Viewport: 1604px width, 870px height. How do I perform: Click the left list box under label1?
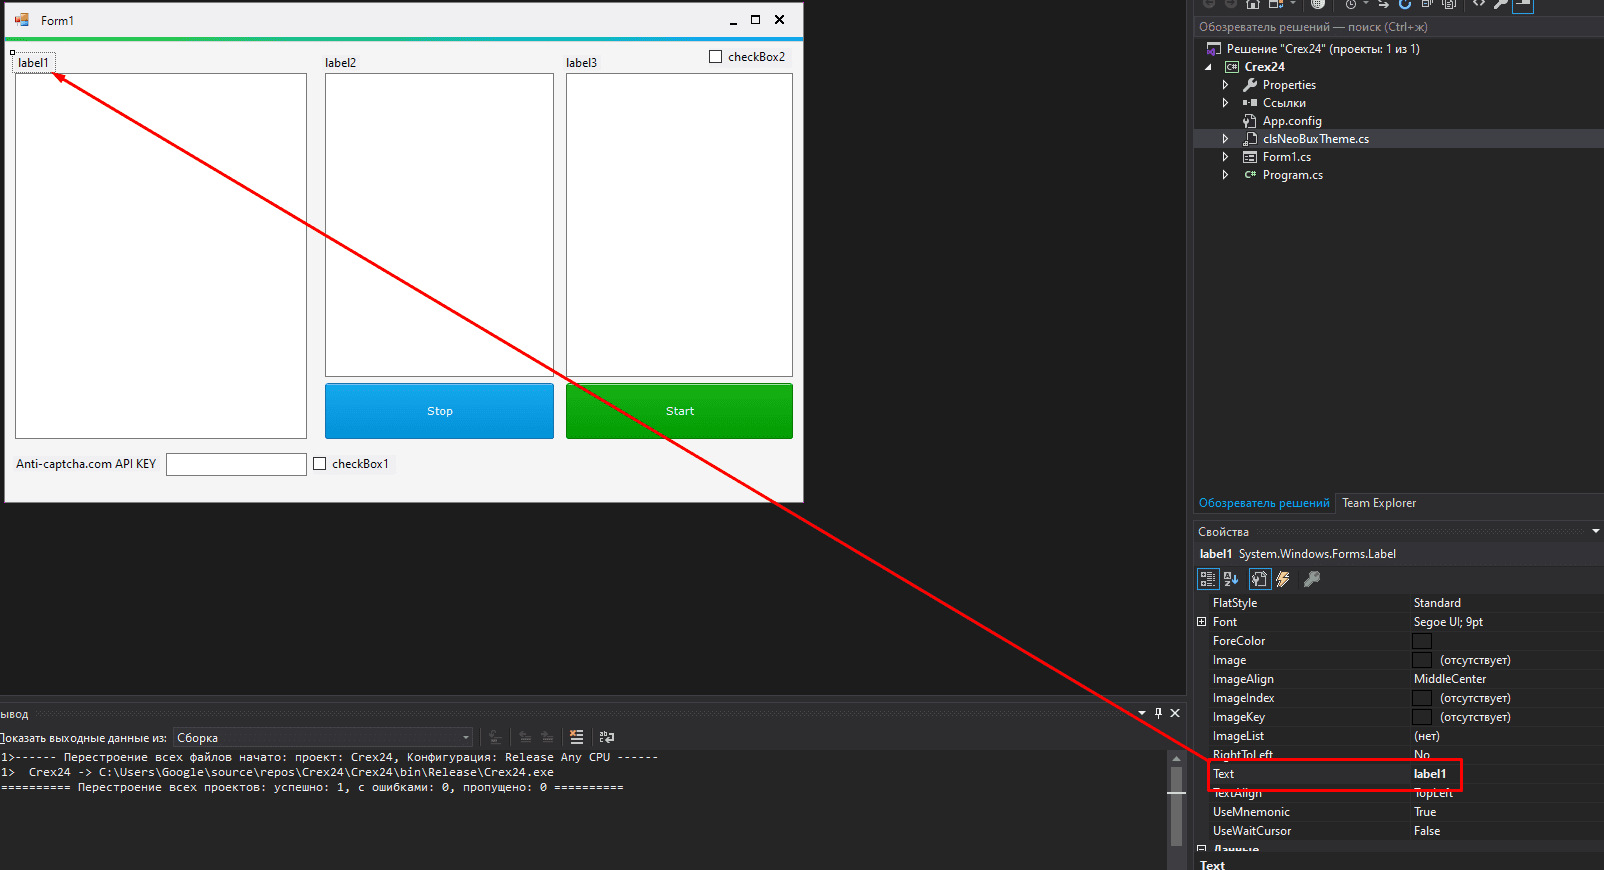161,256
